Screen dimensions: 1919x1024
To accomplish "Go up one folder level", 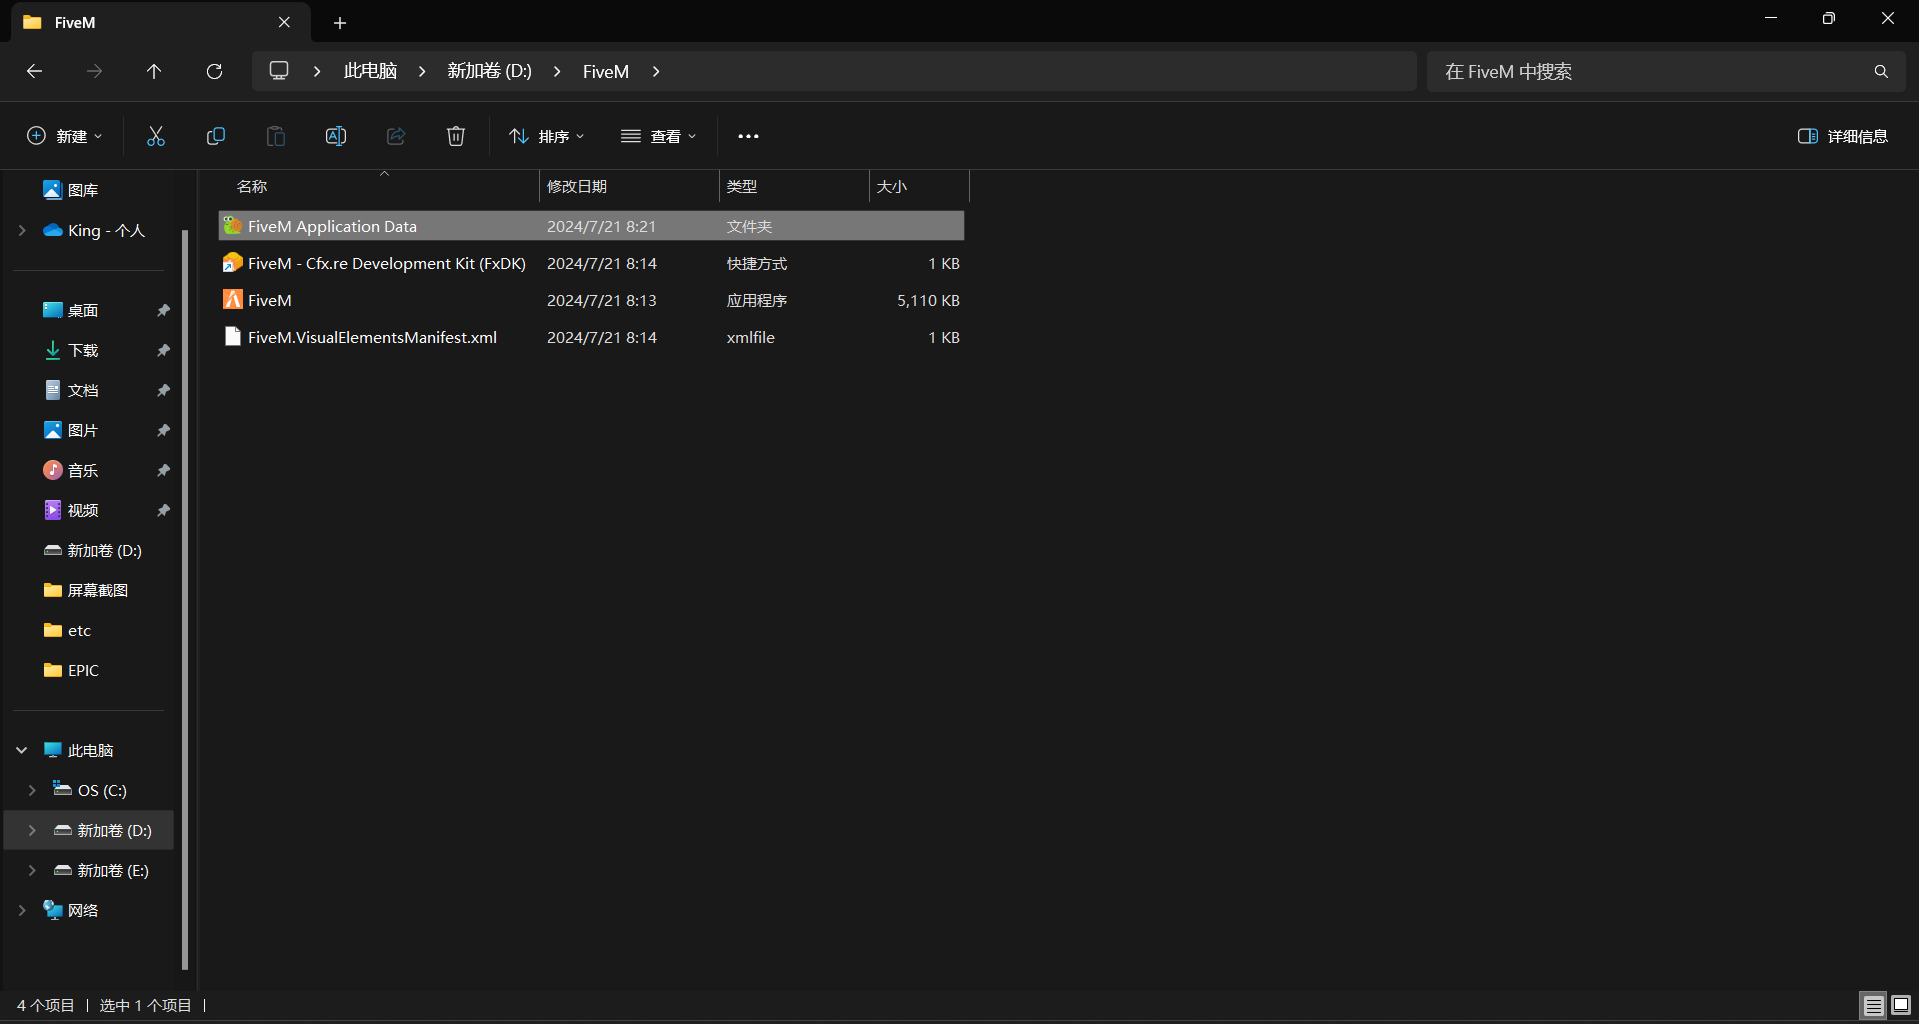I will pyautogui.click(x=154, y=71).
